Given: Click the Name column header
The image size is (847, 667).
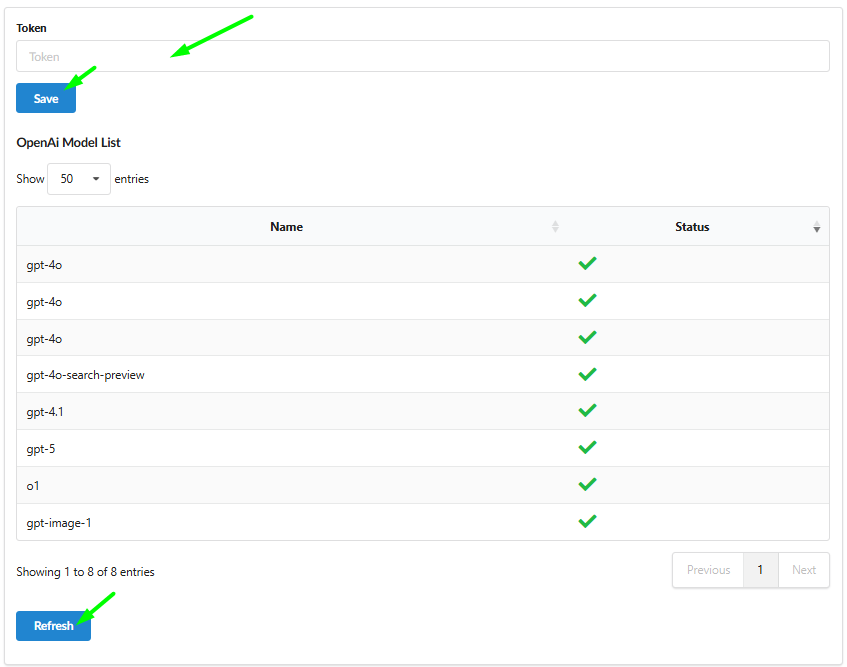Looking at the screenshot, I should (x=286, y=227).
